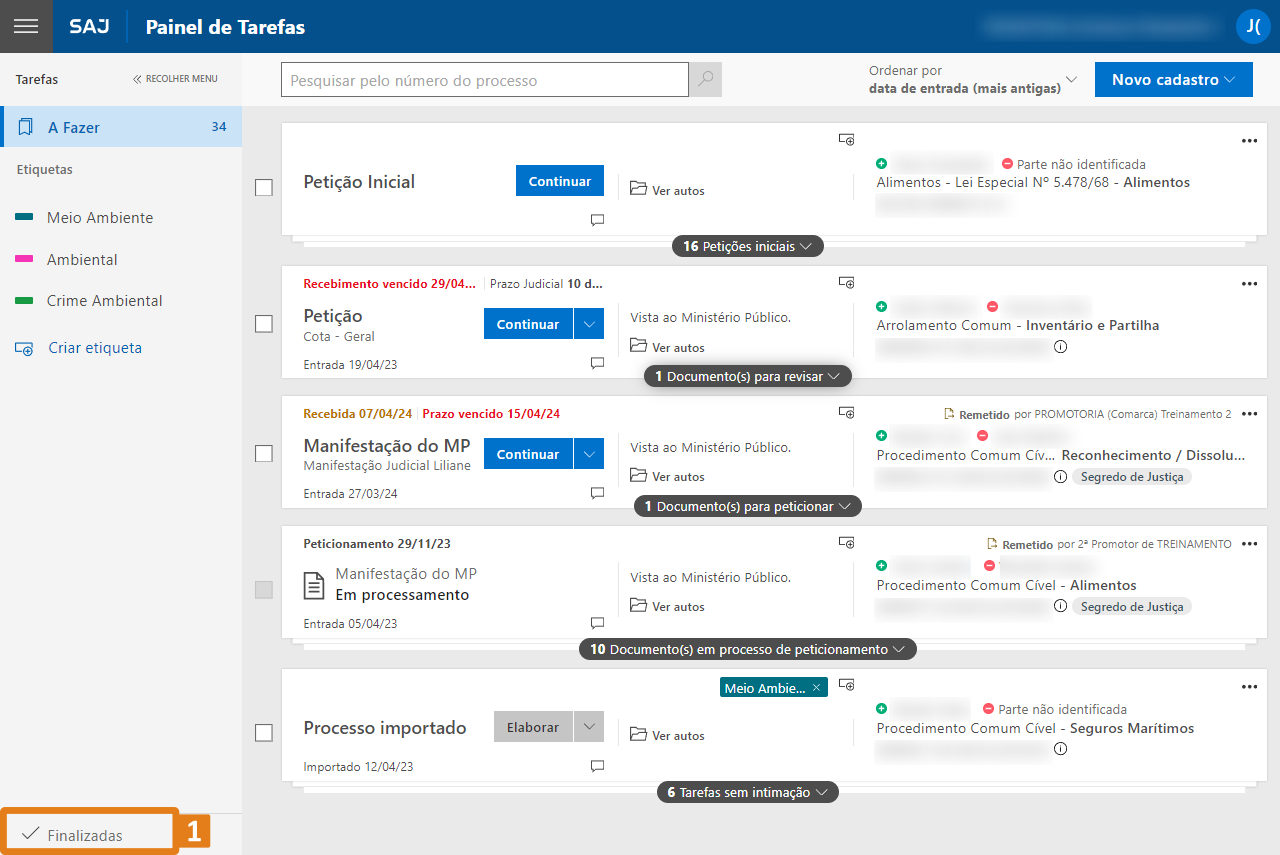Click the pink Ambiental label color
The image size is (1280, 855).
tap(25, 259)
